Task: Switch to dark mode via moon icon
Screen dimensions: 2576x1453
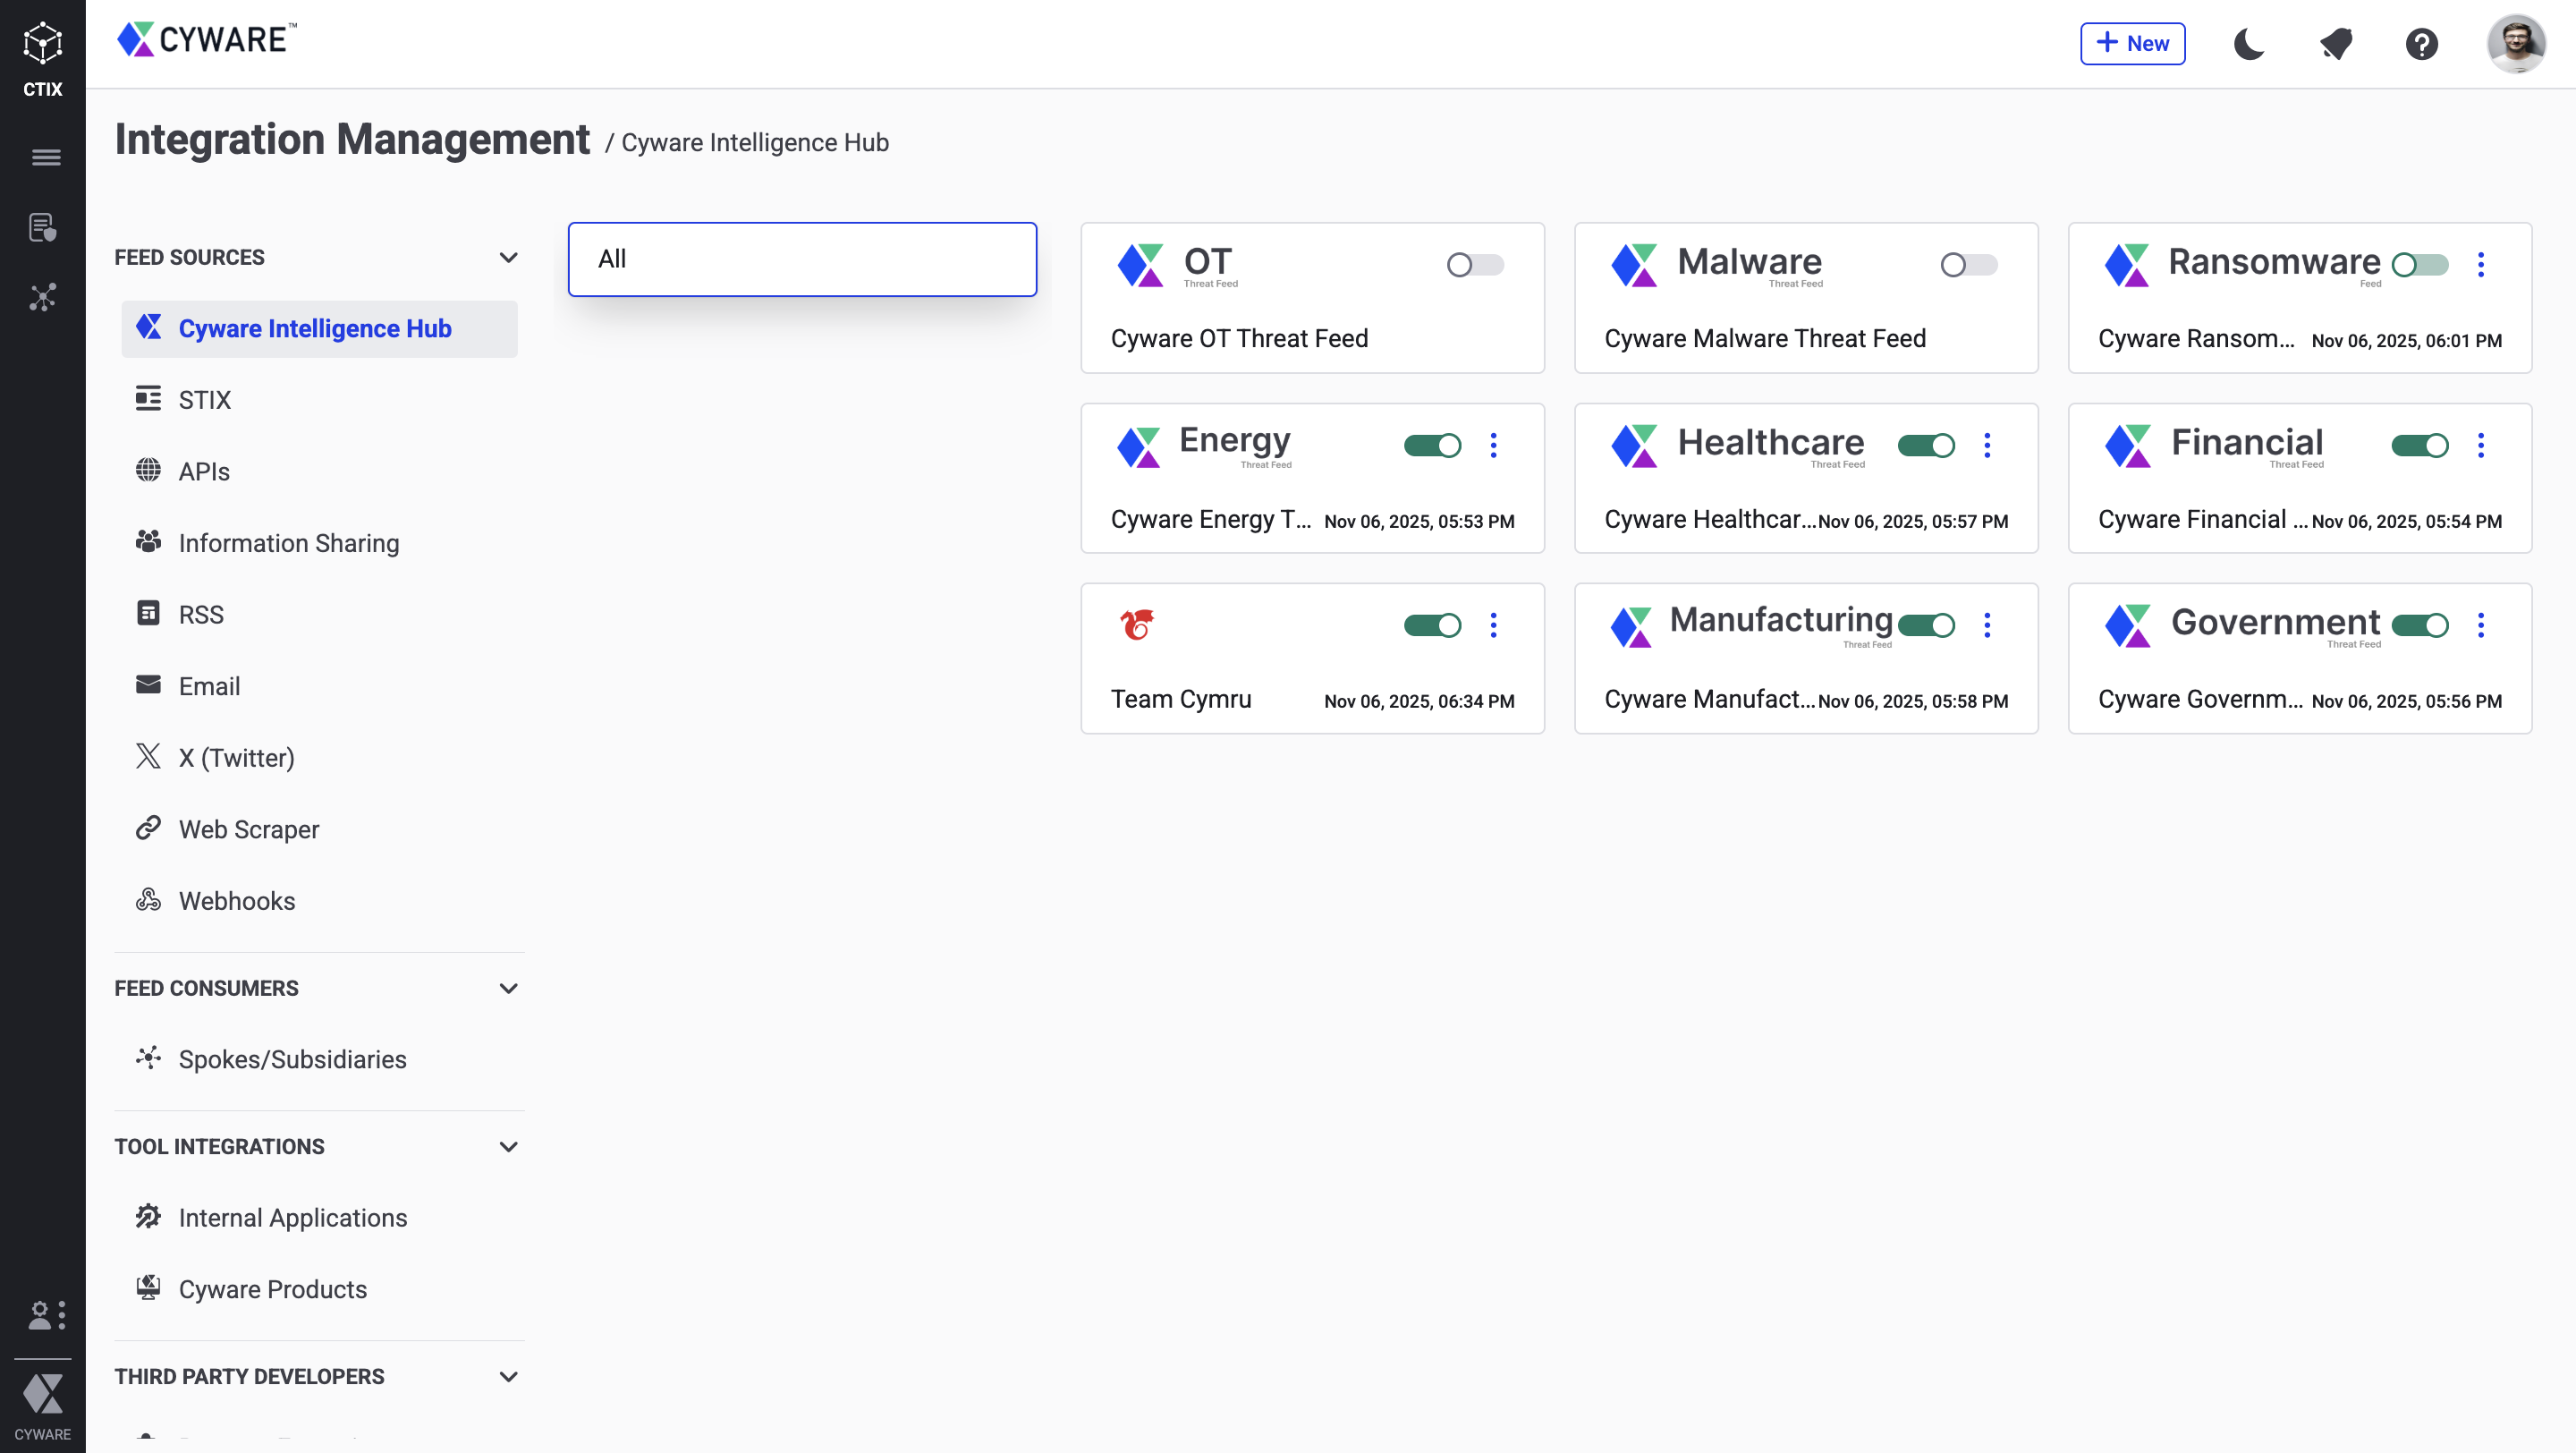Action: click(x=2248, y=44)
